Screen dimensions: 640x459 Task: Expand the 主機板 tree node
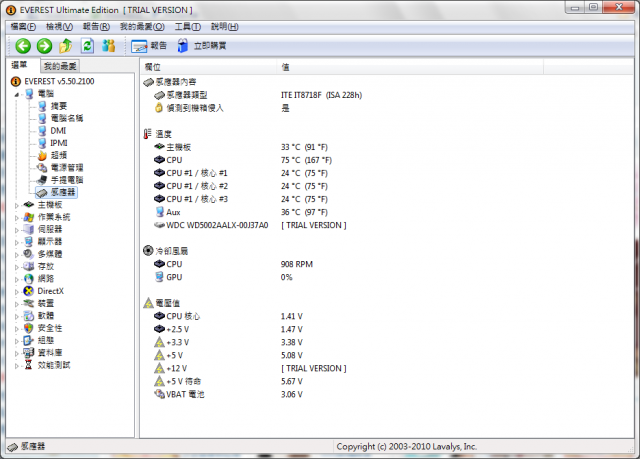tap(17, 205)
